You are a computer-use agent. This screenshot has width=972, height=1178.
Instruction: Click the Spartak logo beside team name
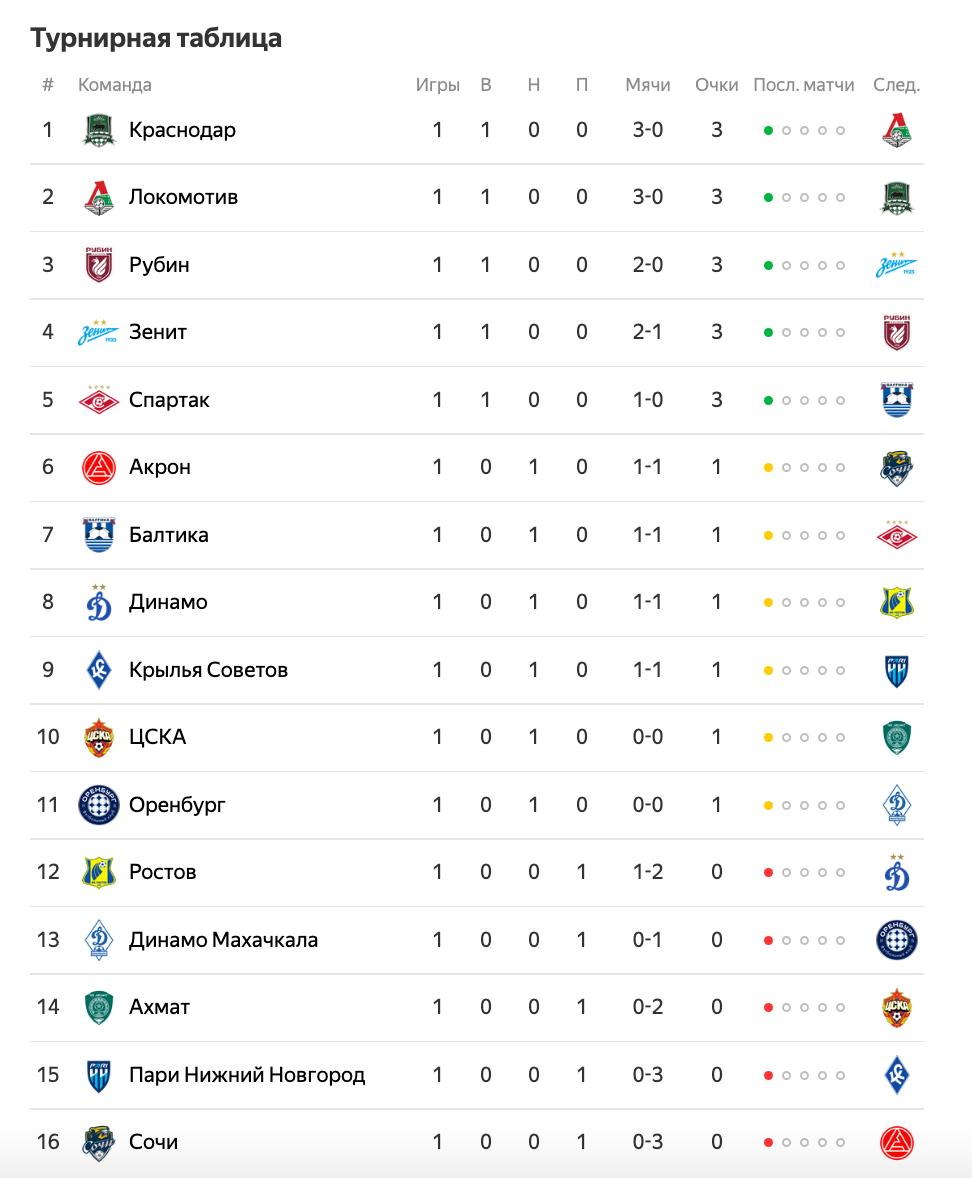[98, 400]
